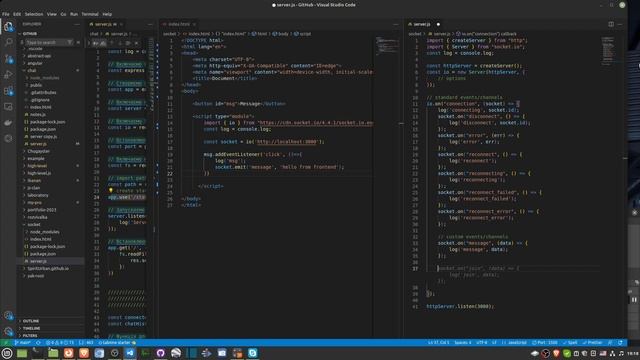The image size is (640, 360).
Task: Click Synchronize Changes icon in status bar
Action: coord(38,342)
